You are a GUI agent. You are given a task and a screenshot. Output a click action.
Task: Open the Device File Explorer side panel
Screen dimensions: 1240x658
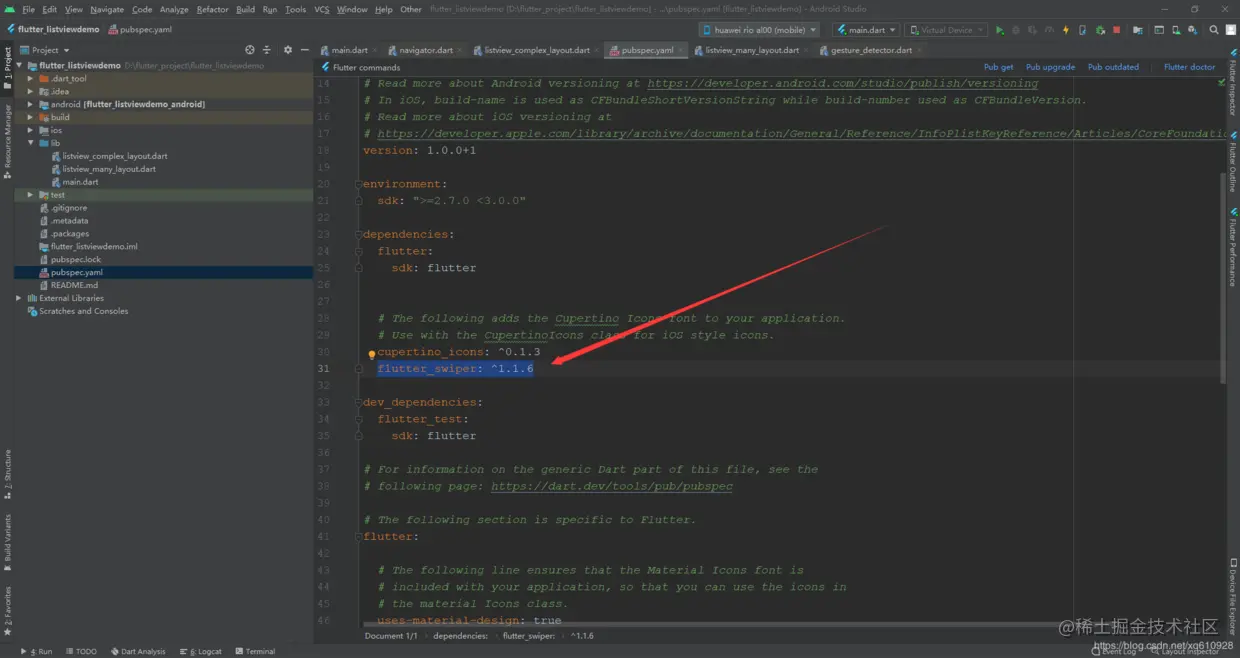[1233, 598]
